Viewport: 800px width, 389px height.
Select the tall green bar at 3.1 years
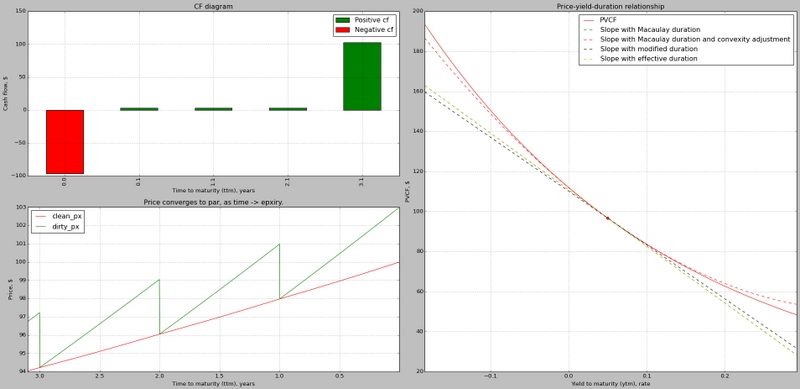362,77
